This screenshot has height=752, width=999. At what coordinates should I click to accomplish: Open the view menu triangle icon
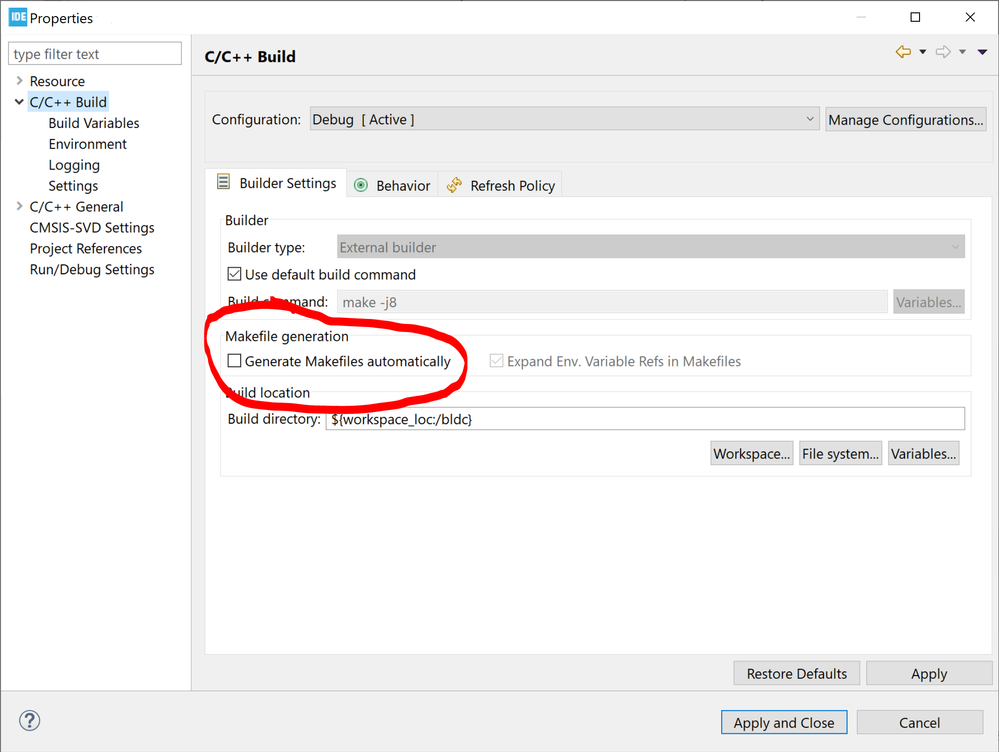[982, 52]
